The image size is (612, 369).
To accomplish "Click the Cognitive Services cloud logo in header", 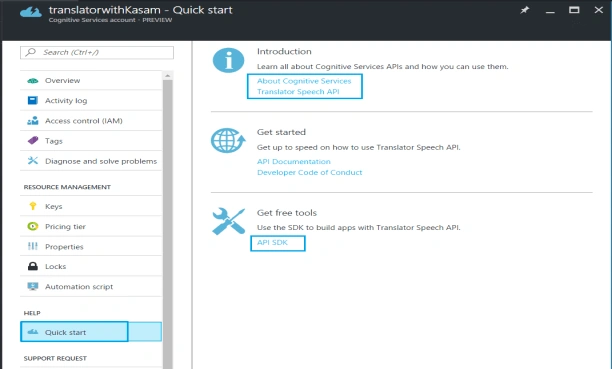I will 31,12.
